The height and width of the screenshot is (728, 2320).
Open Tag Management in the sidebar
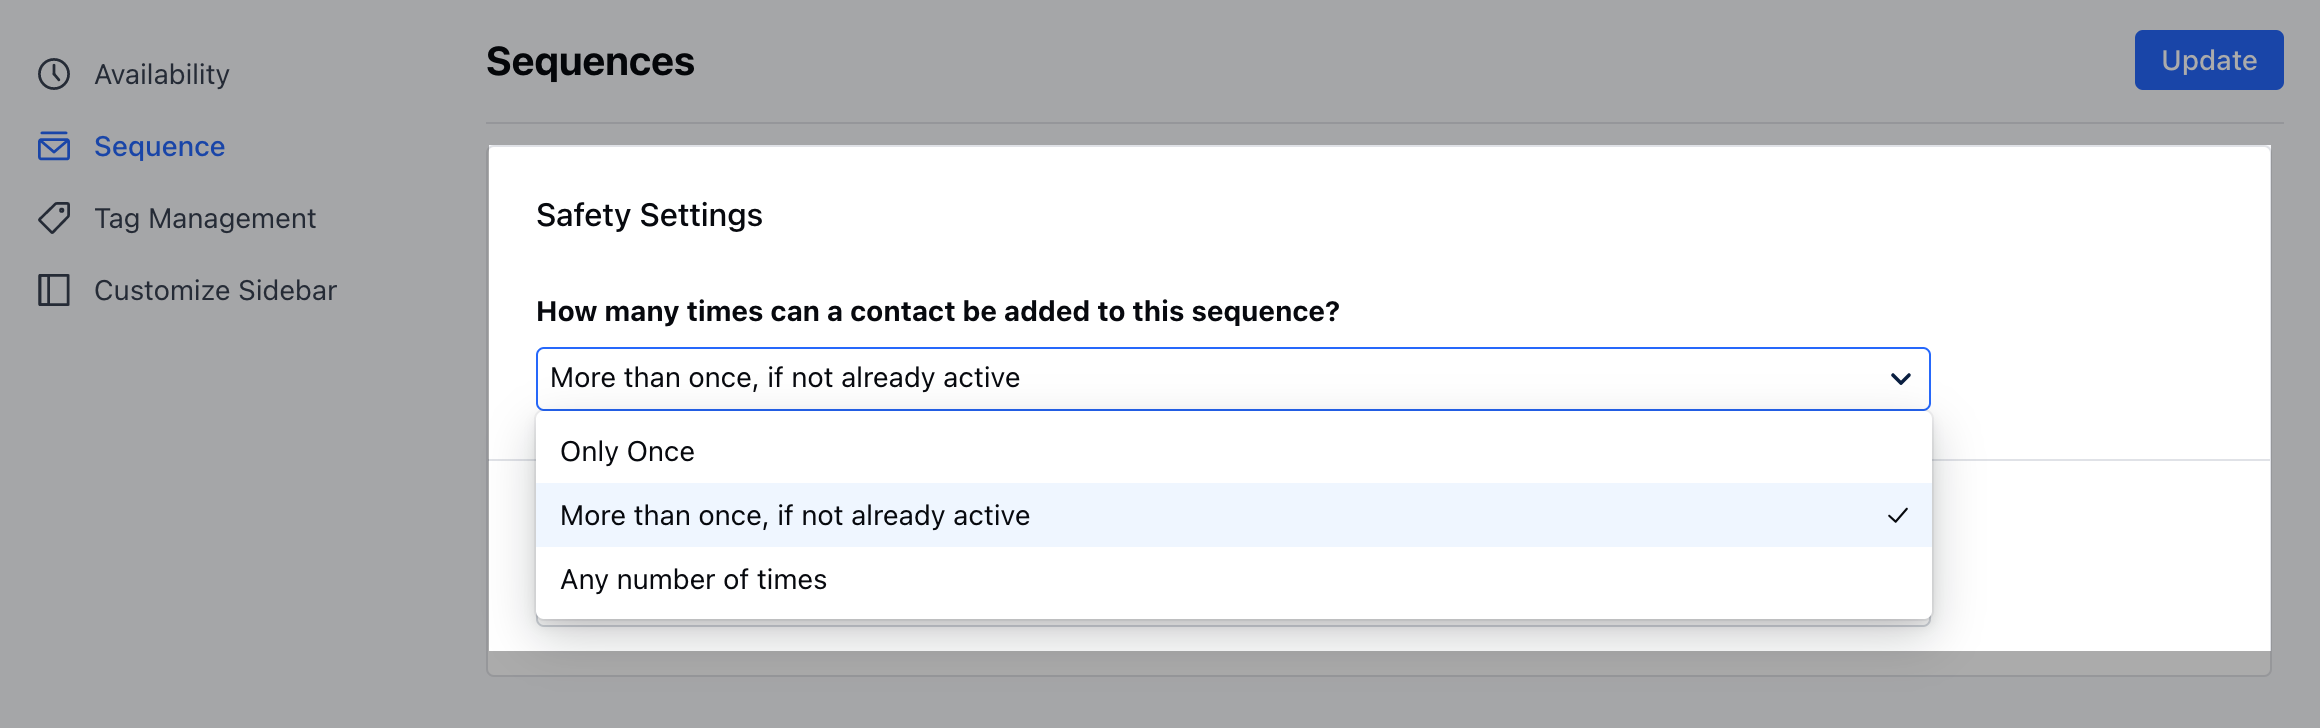pyautogui.click(x=205, y=218)
